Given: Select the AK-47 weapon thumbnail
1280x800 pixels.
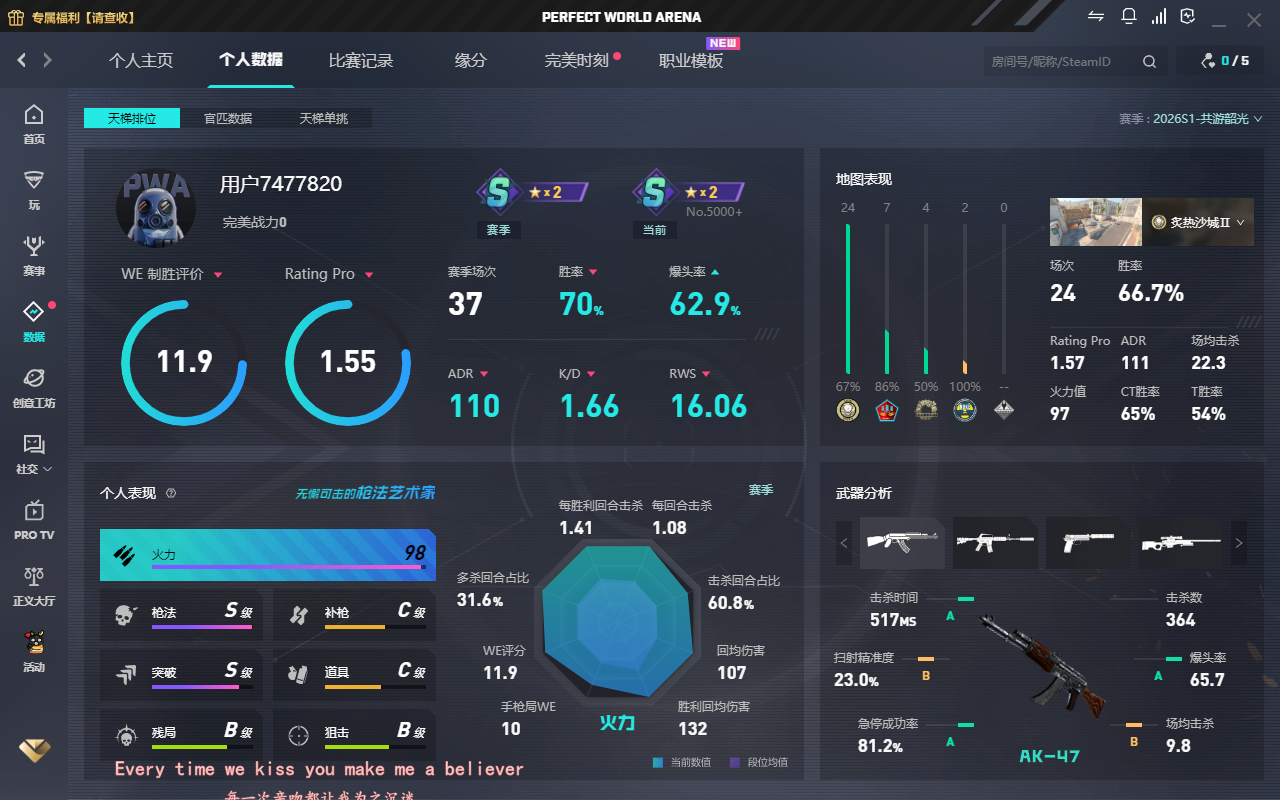Looking at the screenshot, I should tap(902, 542).
